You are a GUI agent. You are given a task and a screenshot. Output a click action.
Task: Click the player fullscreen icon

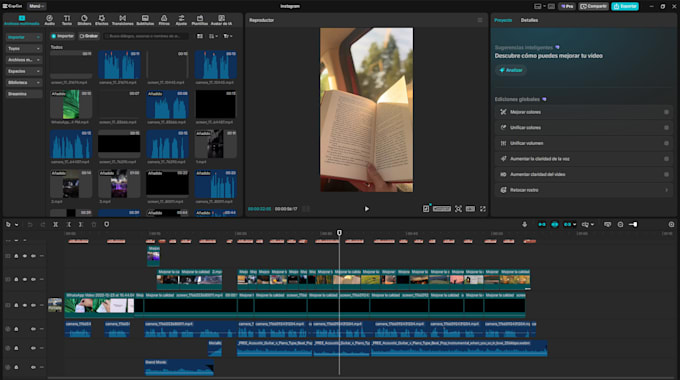tap(483, 209)
